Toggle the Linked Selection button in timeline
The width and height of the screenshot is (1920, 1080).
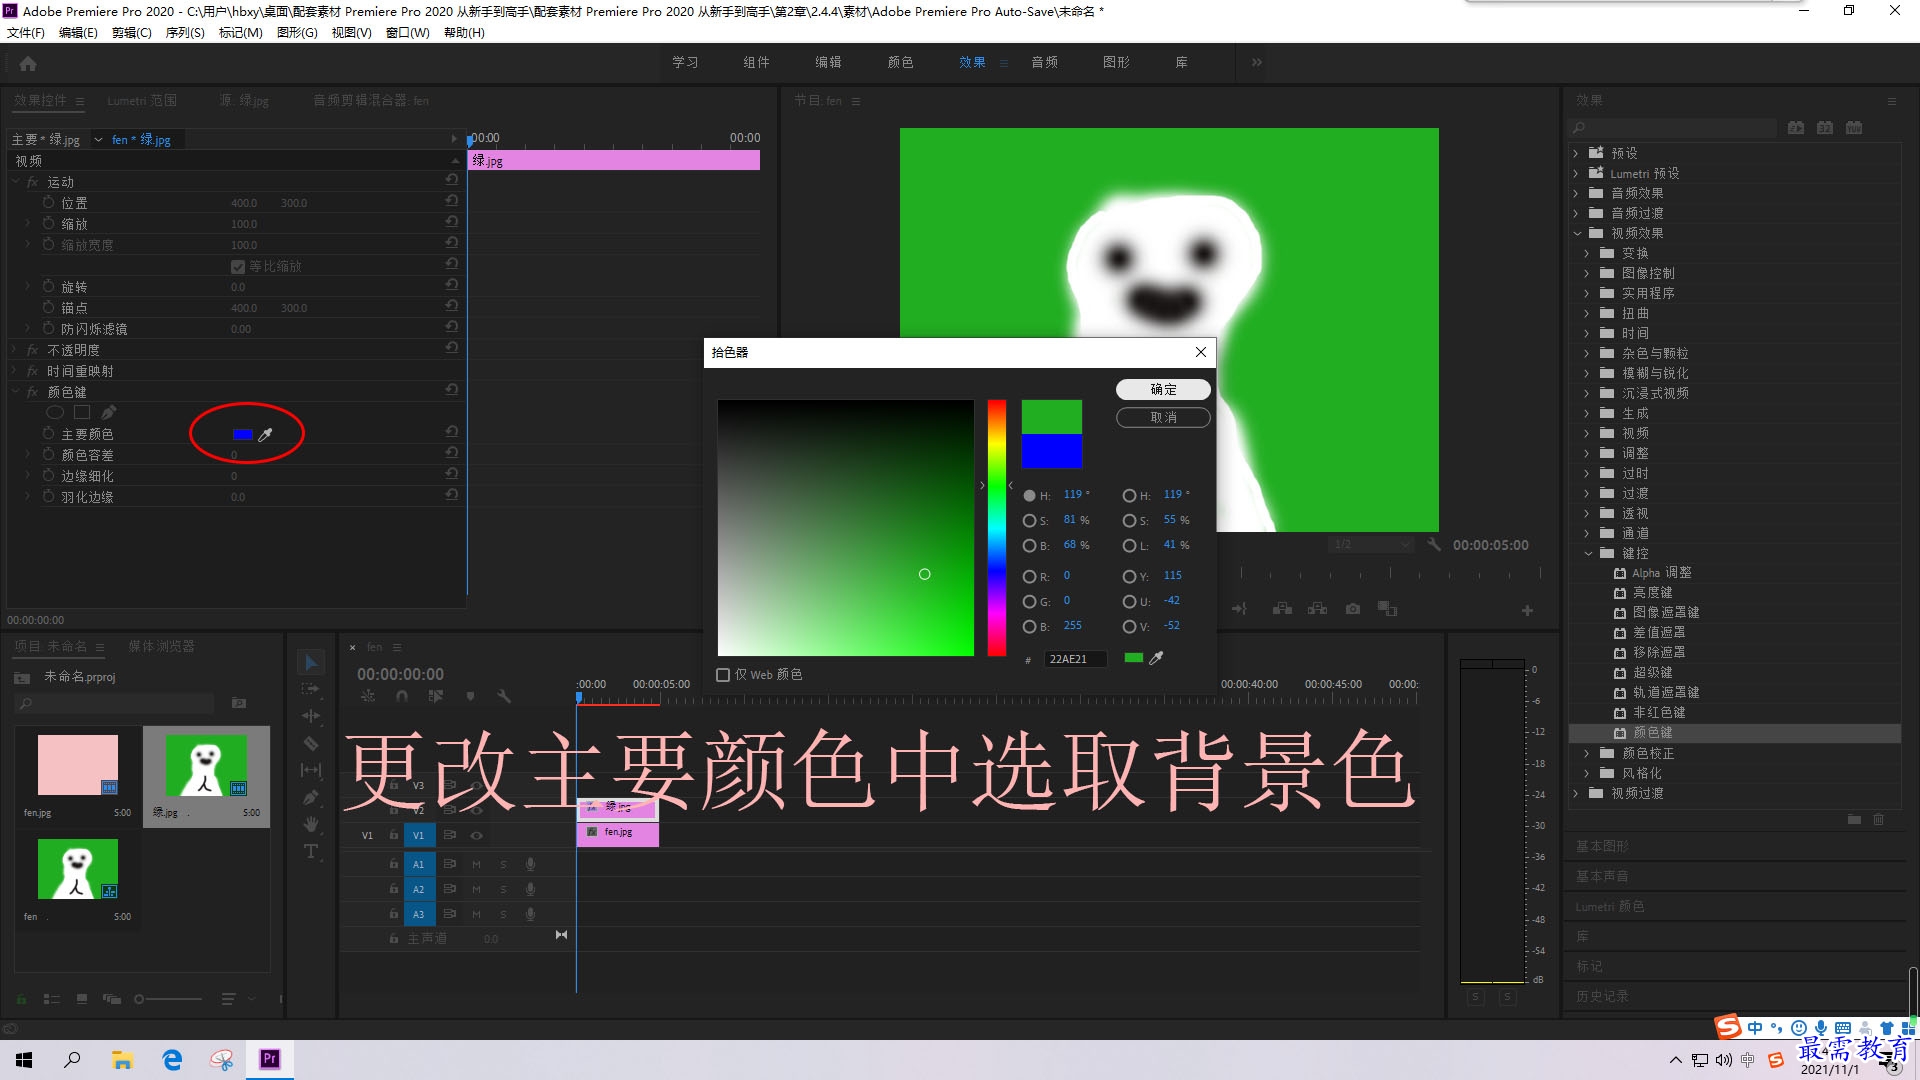[x=436, y=696]
